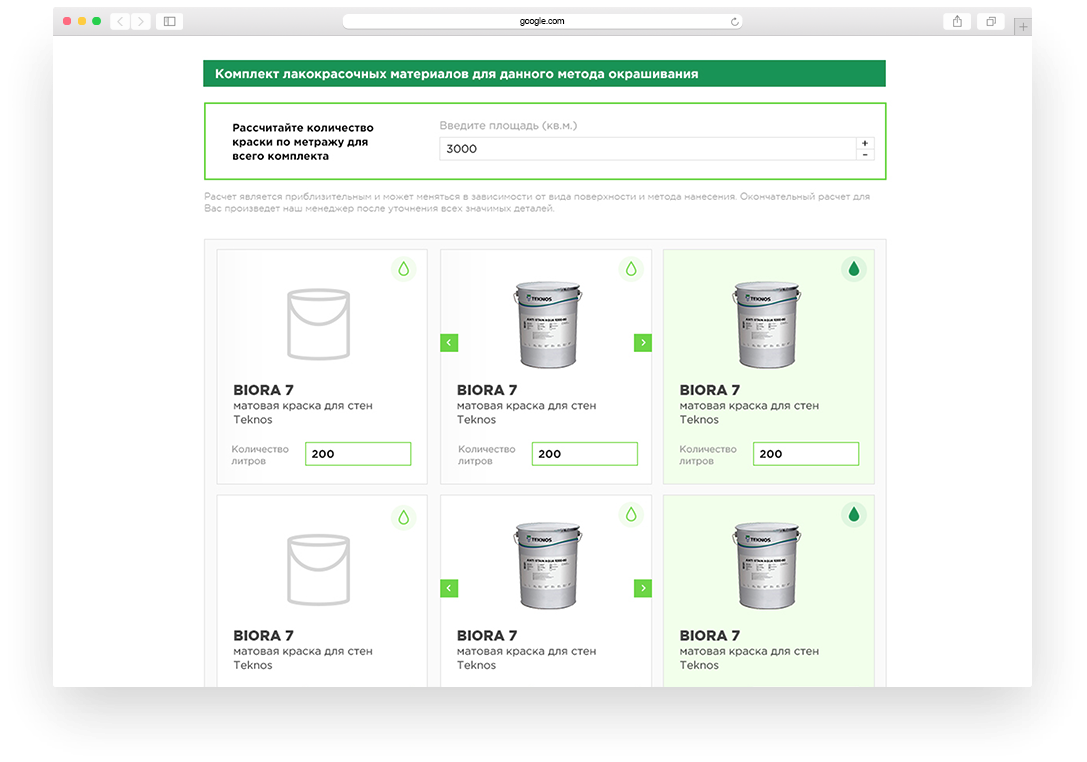Open BIORA 7 title on the bottom-row highlighted card
This screenshot has height=762, width=1087.
[x=710, y=636]
